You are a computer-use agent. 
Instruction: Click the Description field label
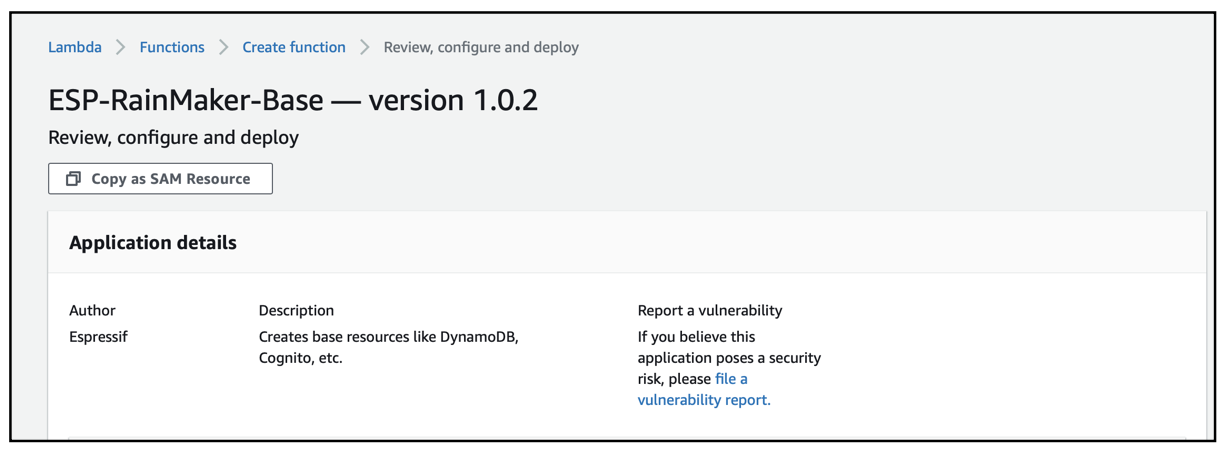296,310
